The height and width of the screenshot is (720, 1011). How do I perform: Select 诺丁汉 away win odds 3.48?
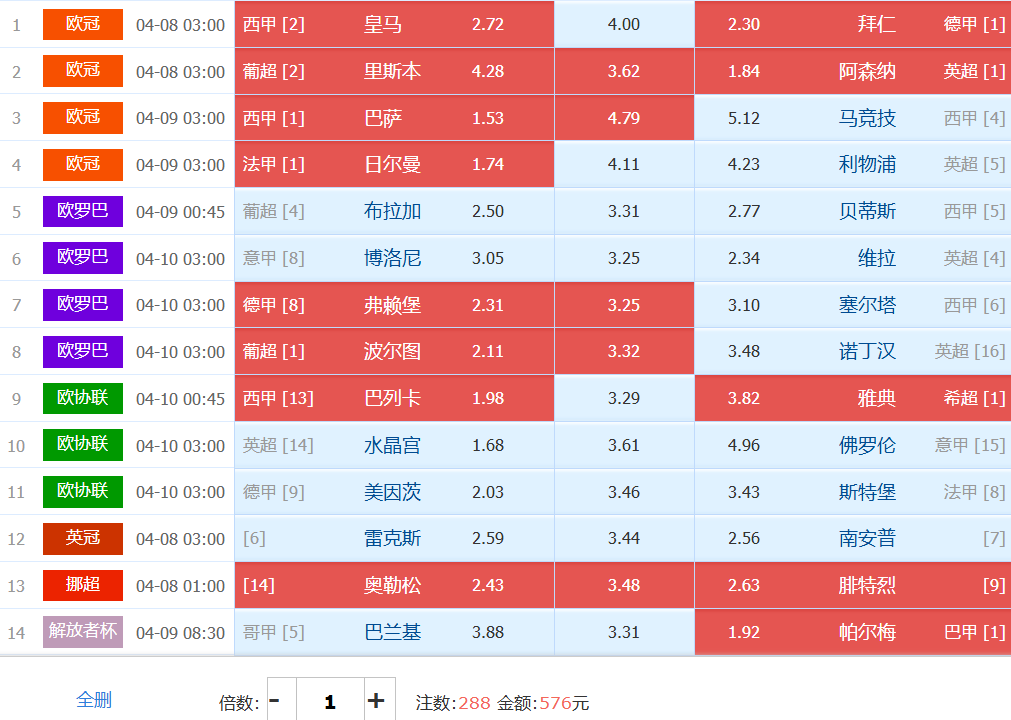(853, 351)
